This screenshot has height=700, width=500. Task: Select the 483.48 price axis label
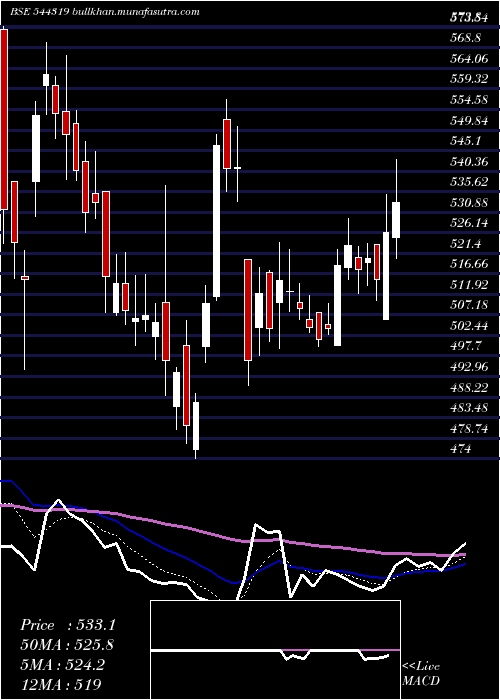468,408
